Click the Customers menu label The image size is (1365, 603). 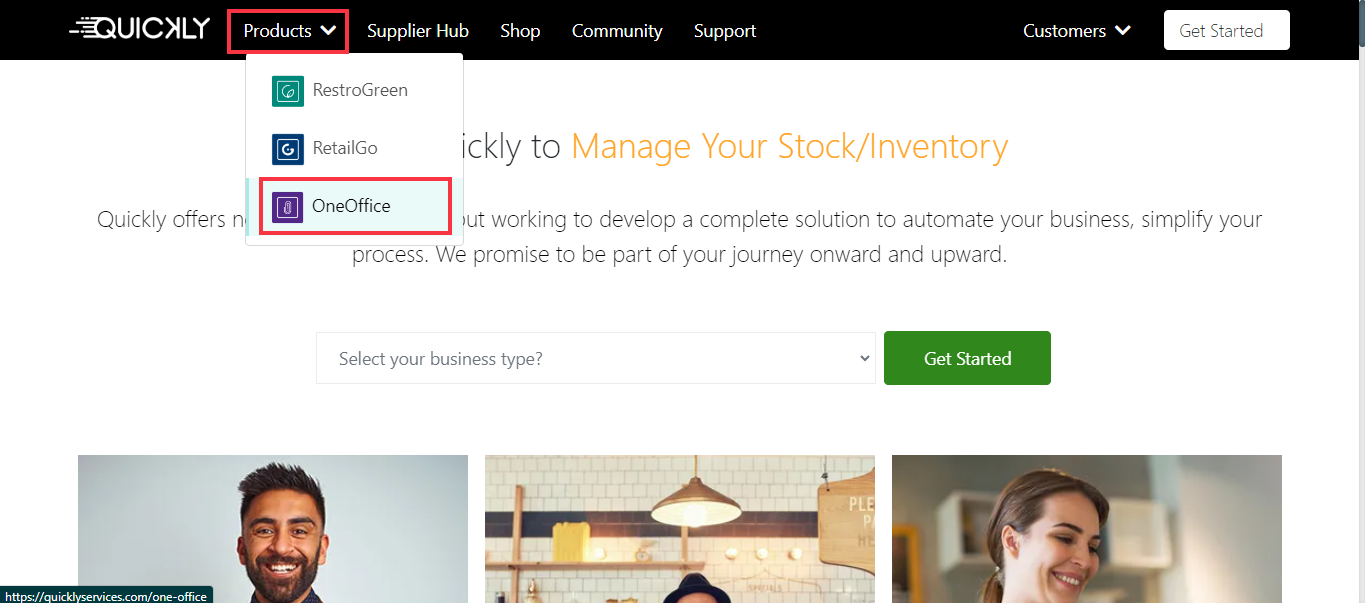tap(1064, 31)
